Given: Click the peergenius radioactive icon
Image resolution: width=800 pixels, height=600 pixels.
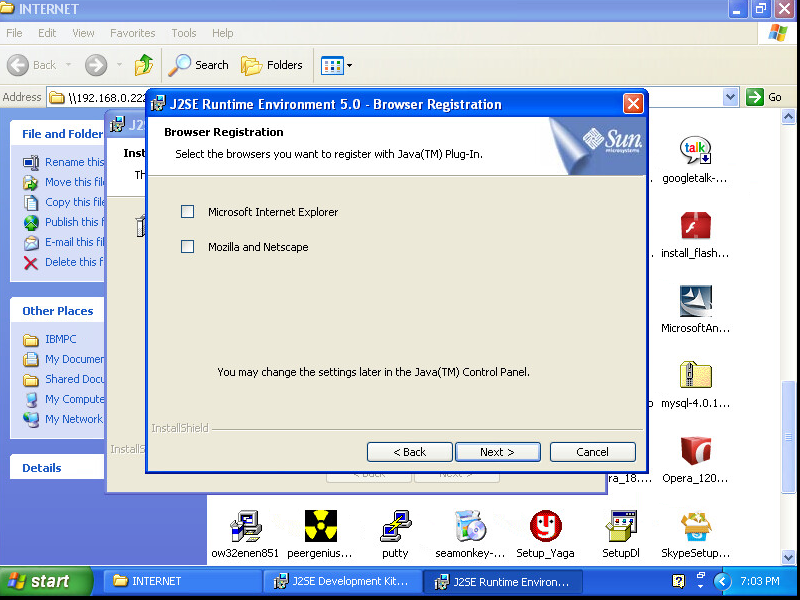Looking at the screenshot, I should point(320,526).
